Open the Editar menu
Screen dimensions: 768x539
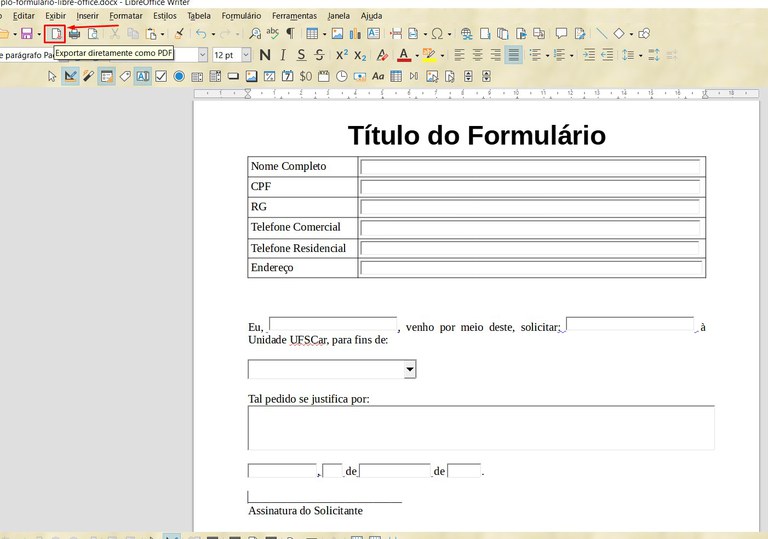pyautogui.click(x=24, y=16)
